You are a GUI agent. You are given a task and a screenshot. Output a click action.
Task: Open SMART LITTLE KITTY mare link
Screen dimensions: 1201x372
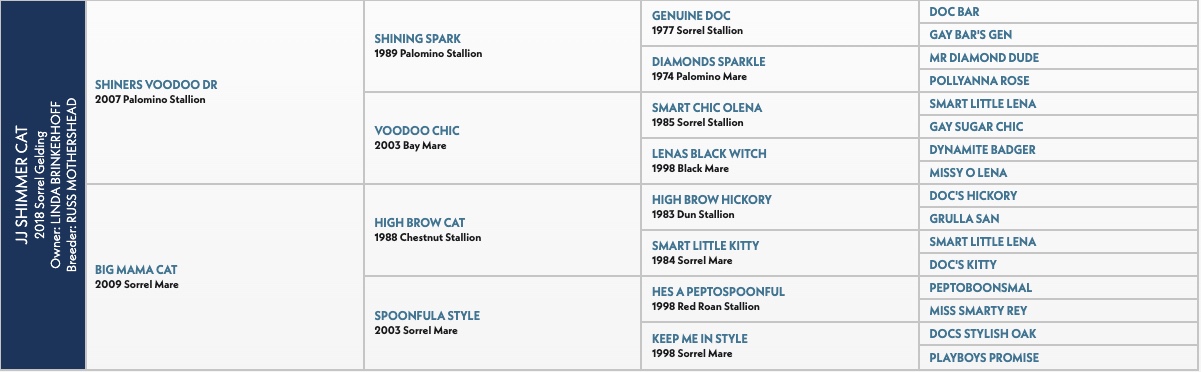(705, 246)
